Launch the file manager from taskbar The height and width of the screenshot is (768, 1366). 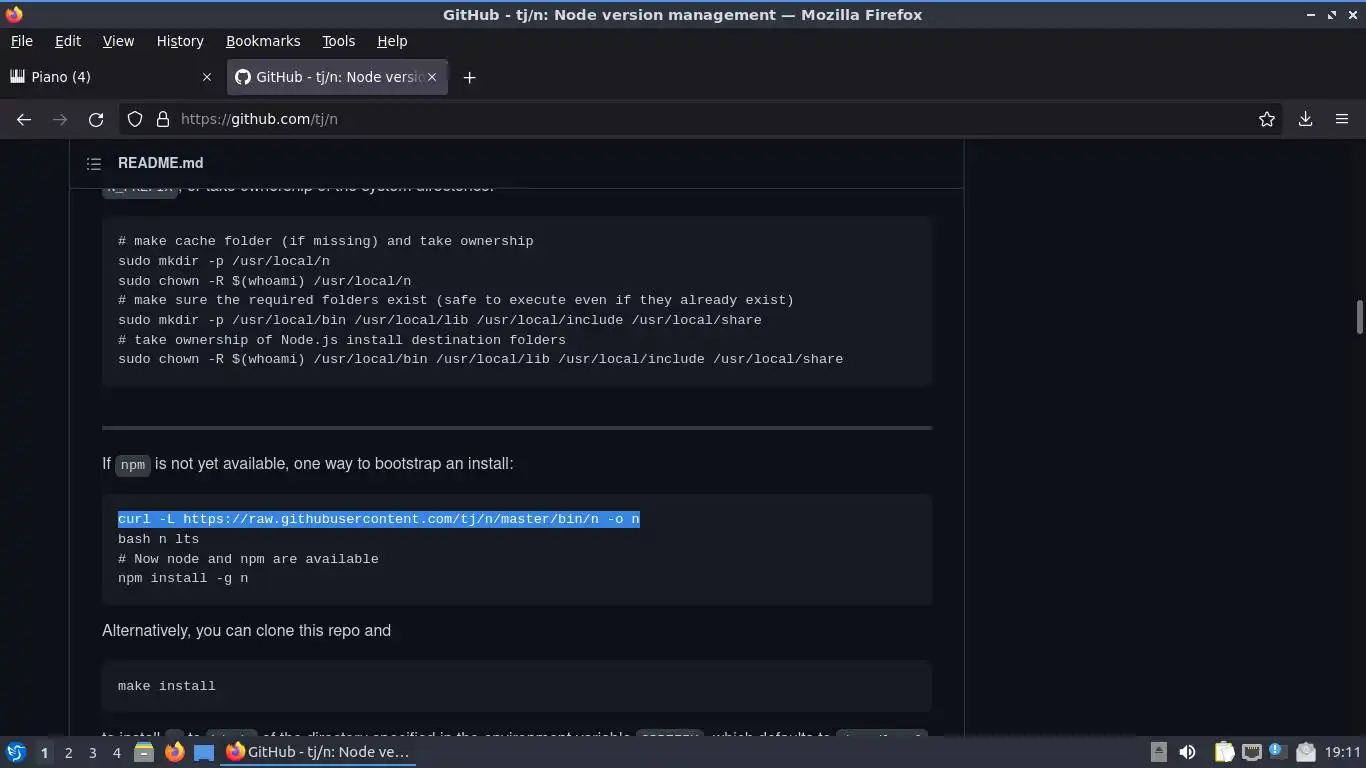pos(144,752)
